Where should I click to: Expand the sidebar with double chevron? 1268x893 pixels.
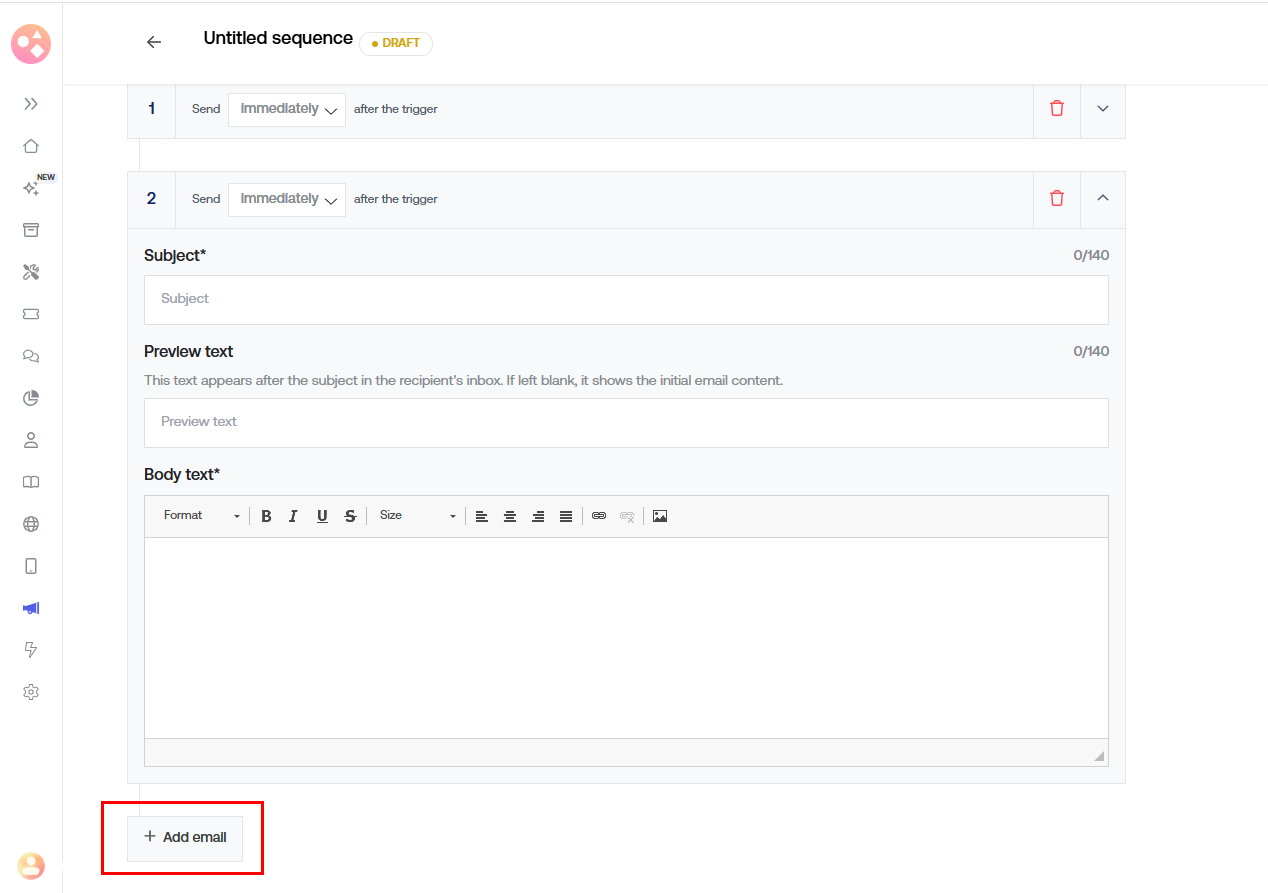pyautogui.click(x=31, y=104)
